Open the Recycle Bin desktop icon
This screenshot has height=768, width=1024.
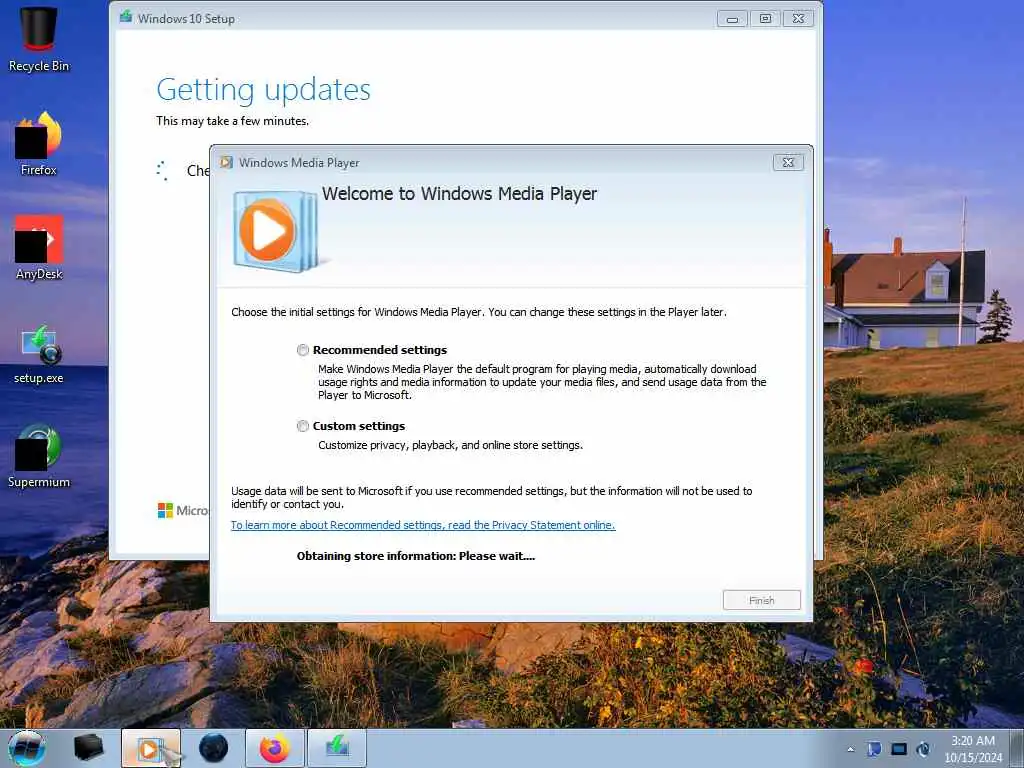pos(39,39)
